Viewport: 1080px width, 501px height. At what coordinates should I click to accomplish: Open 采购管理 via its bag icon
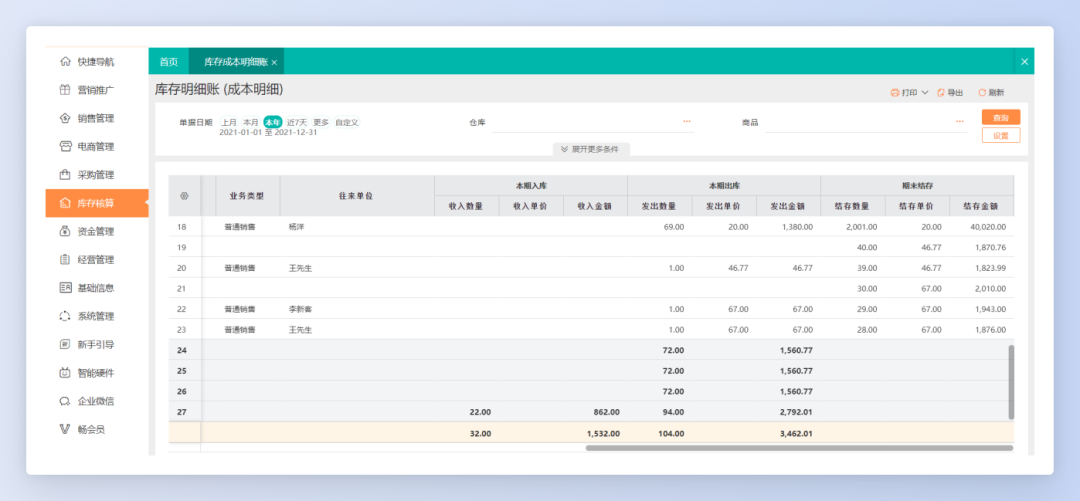point(65,174)
